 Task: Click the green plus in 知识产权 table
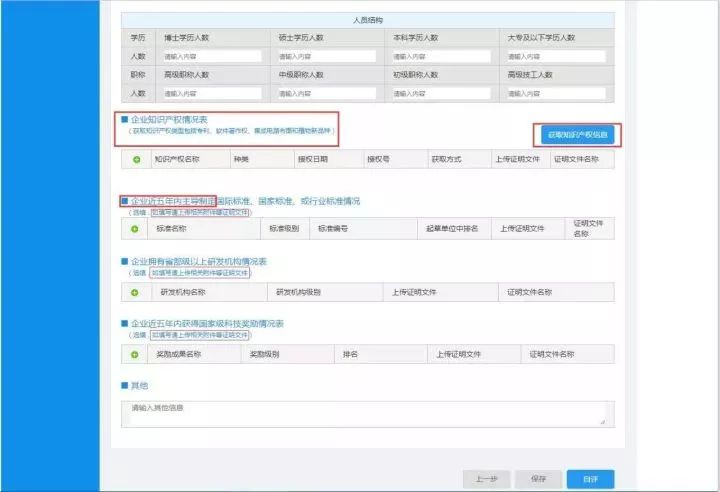pos(136,159)
